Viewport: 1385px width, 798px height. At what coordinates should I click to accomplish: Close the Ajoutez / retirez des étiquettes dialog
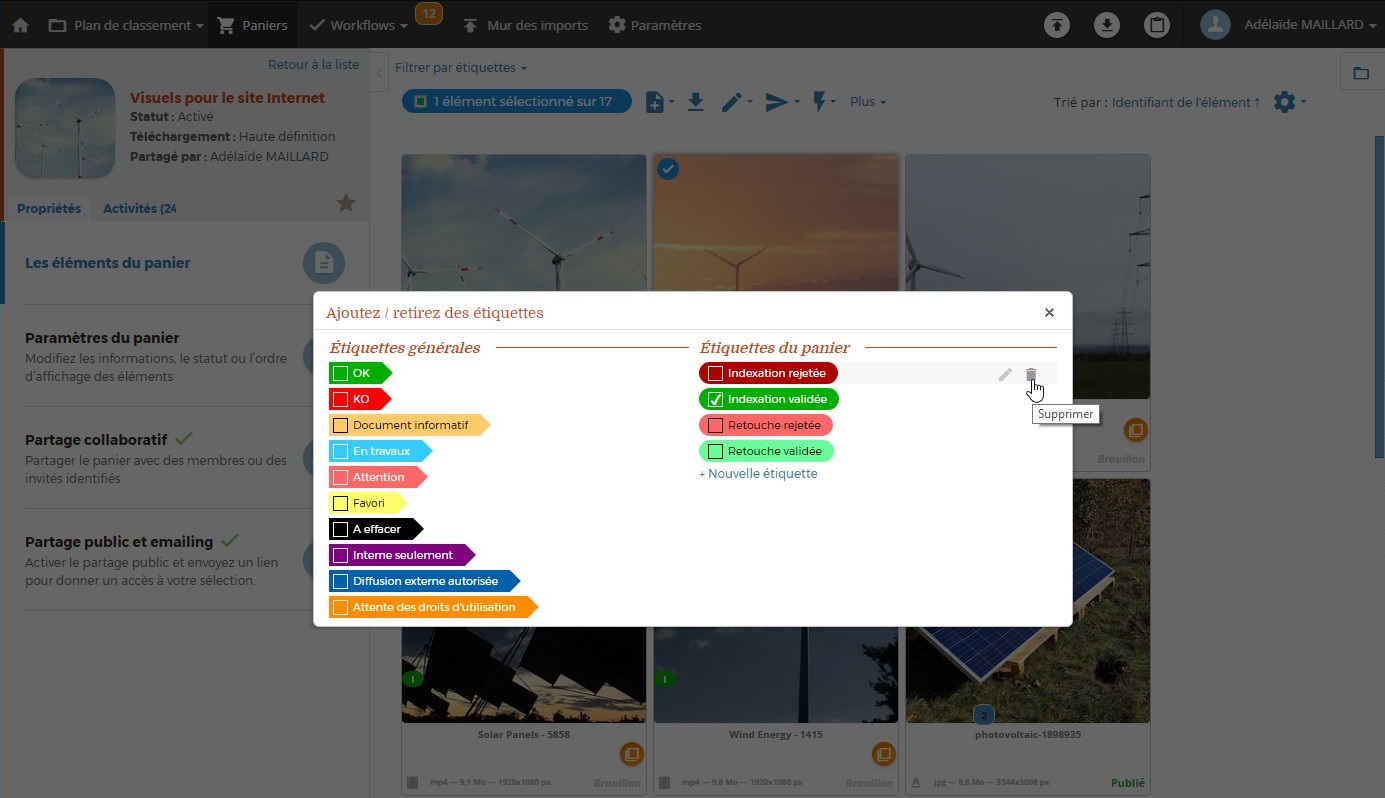click(1049, 313)
